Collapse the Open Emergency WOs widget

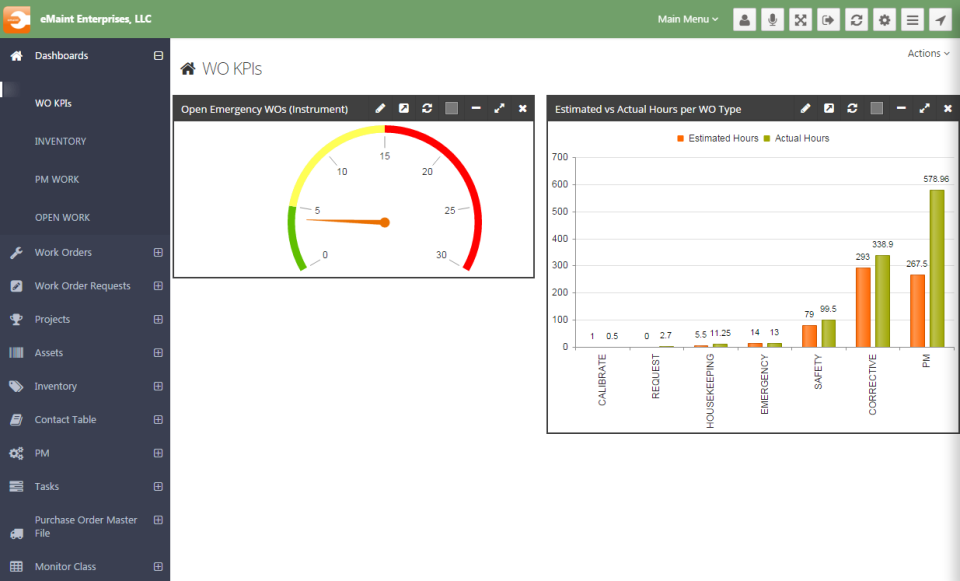[476, 108]
